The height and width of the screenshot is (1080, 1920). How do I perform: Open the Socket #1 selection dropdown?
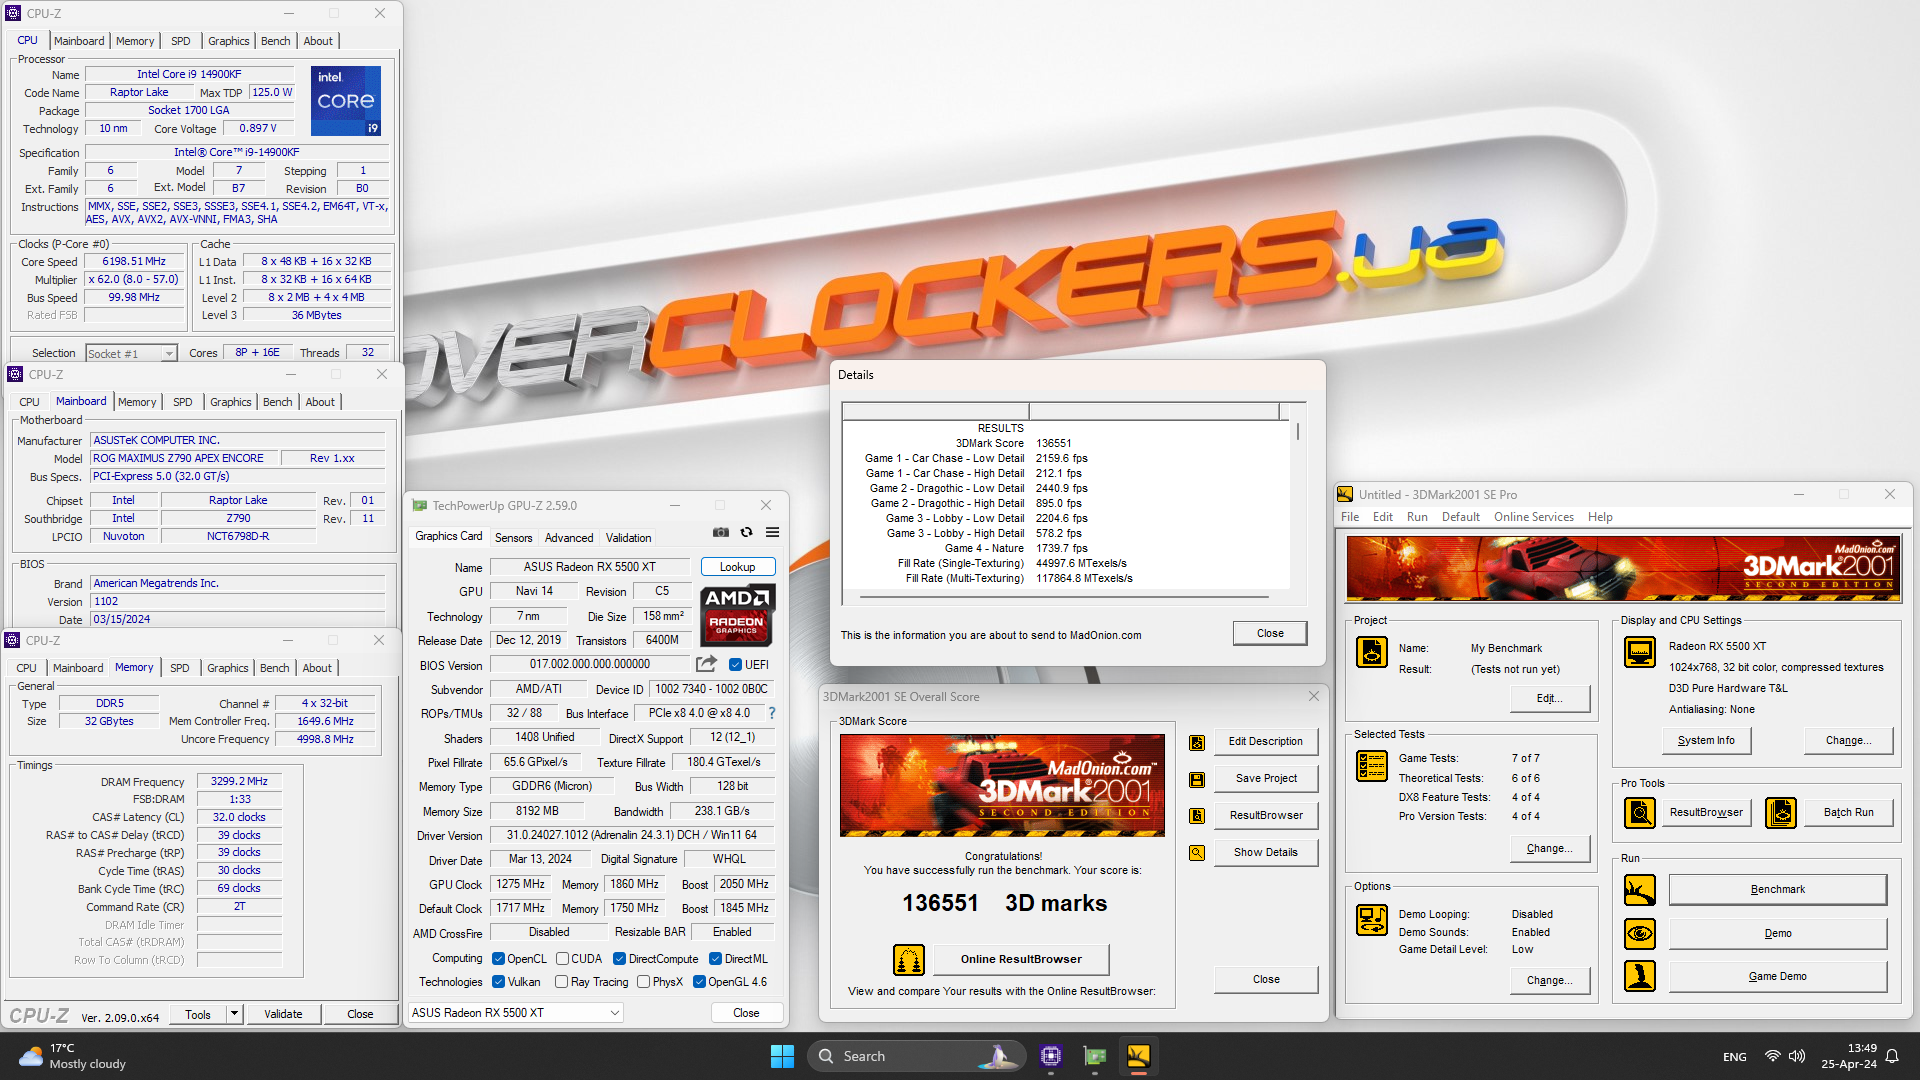(131, 353)
